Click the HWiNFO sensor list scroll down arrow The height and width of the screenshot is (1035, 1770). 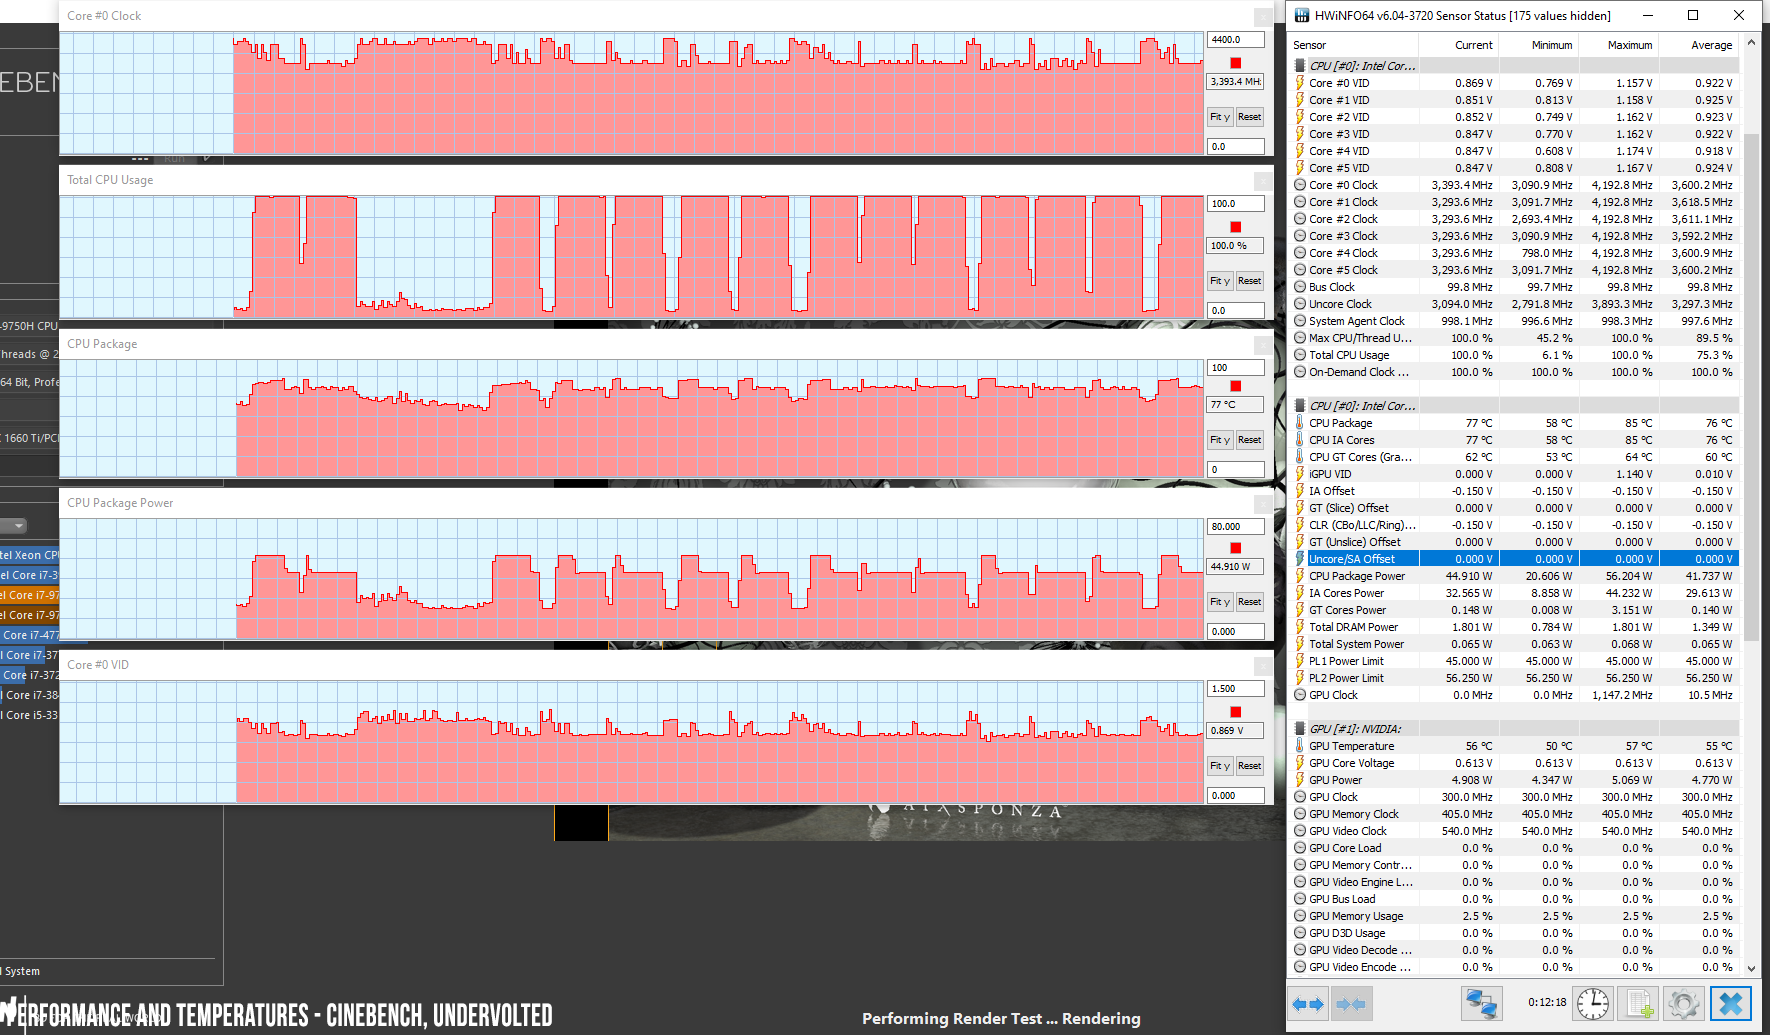[1751, 968]
